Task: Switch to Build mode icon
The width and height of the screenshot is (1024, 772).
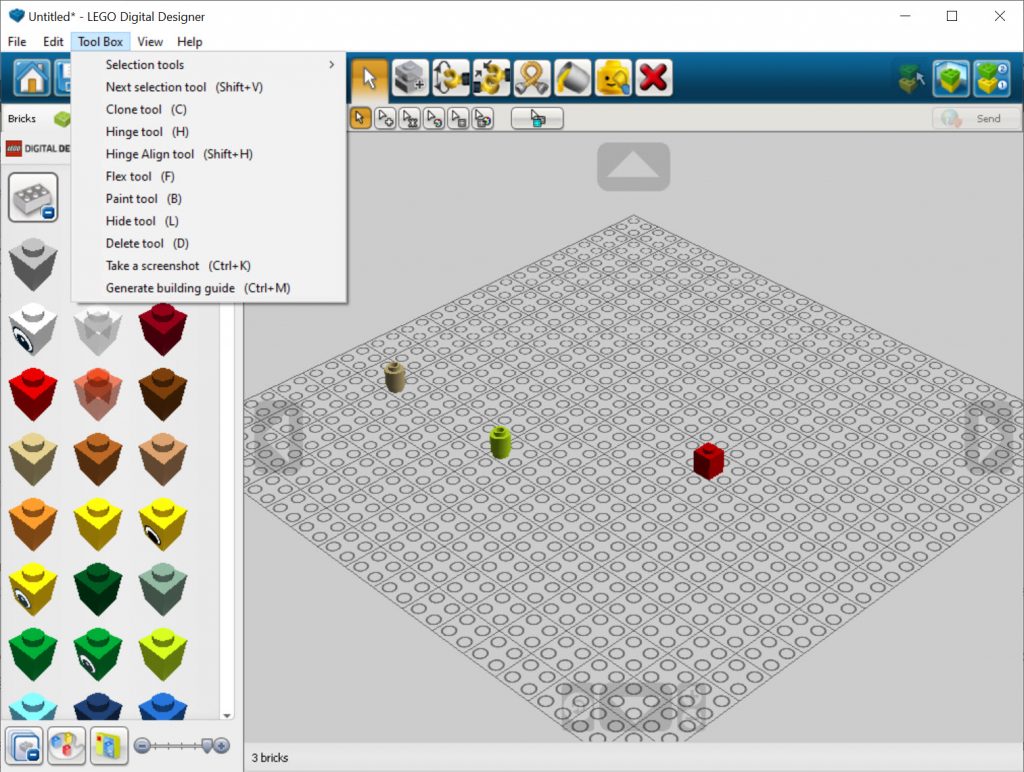Action: point(912,78)
